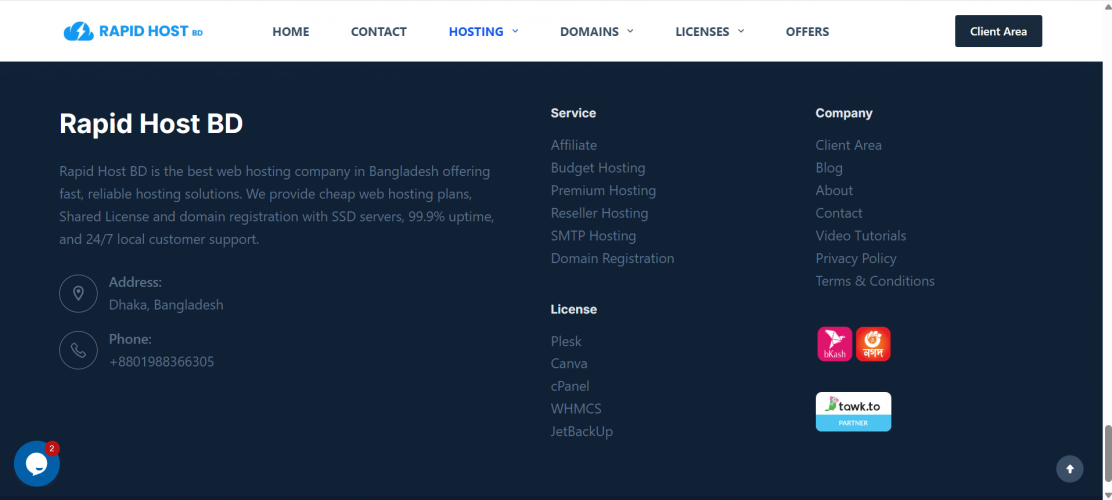Image resolution: width=1112 pixels, height=500 pixels.
Task: Expand the Licenses dropdown chevron
Action: point(741,31)
